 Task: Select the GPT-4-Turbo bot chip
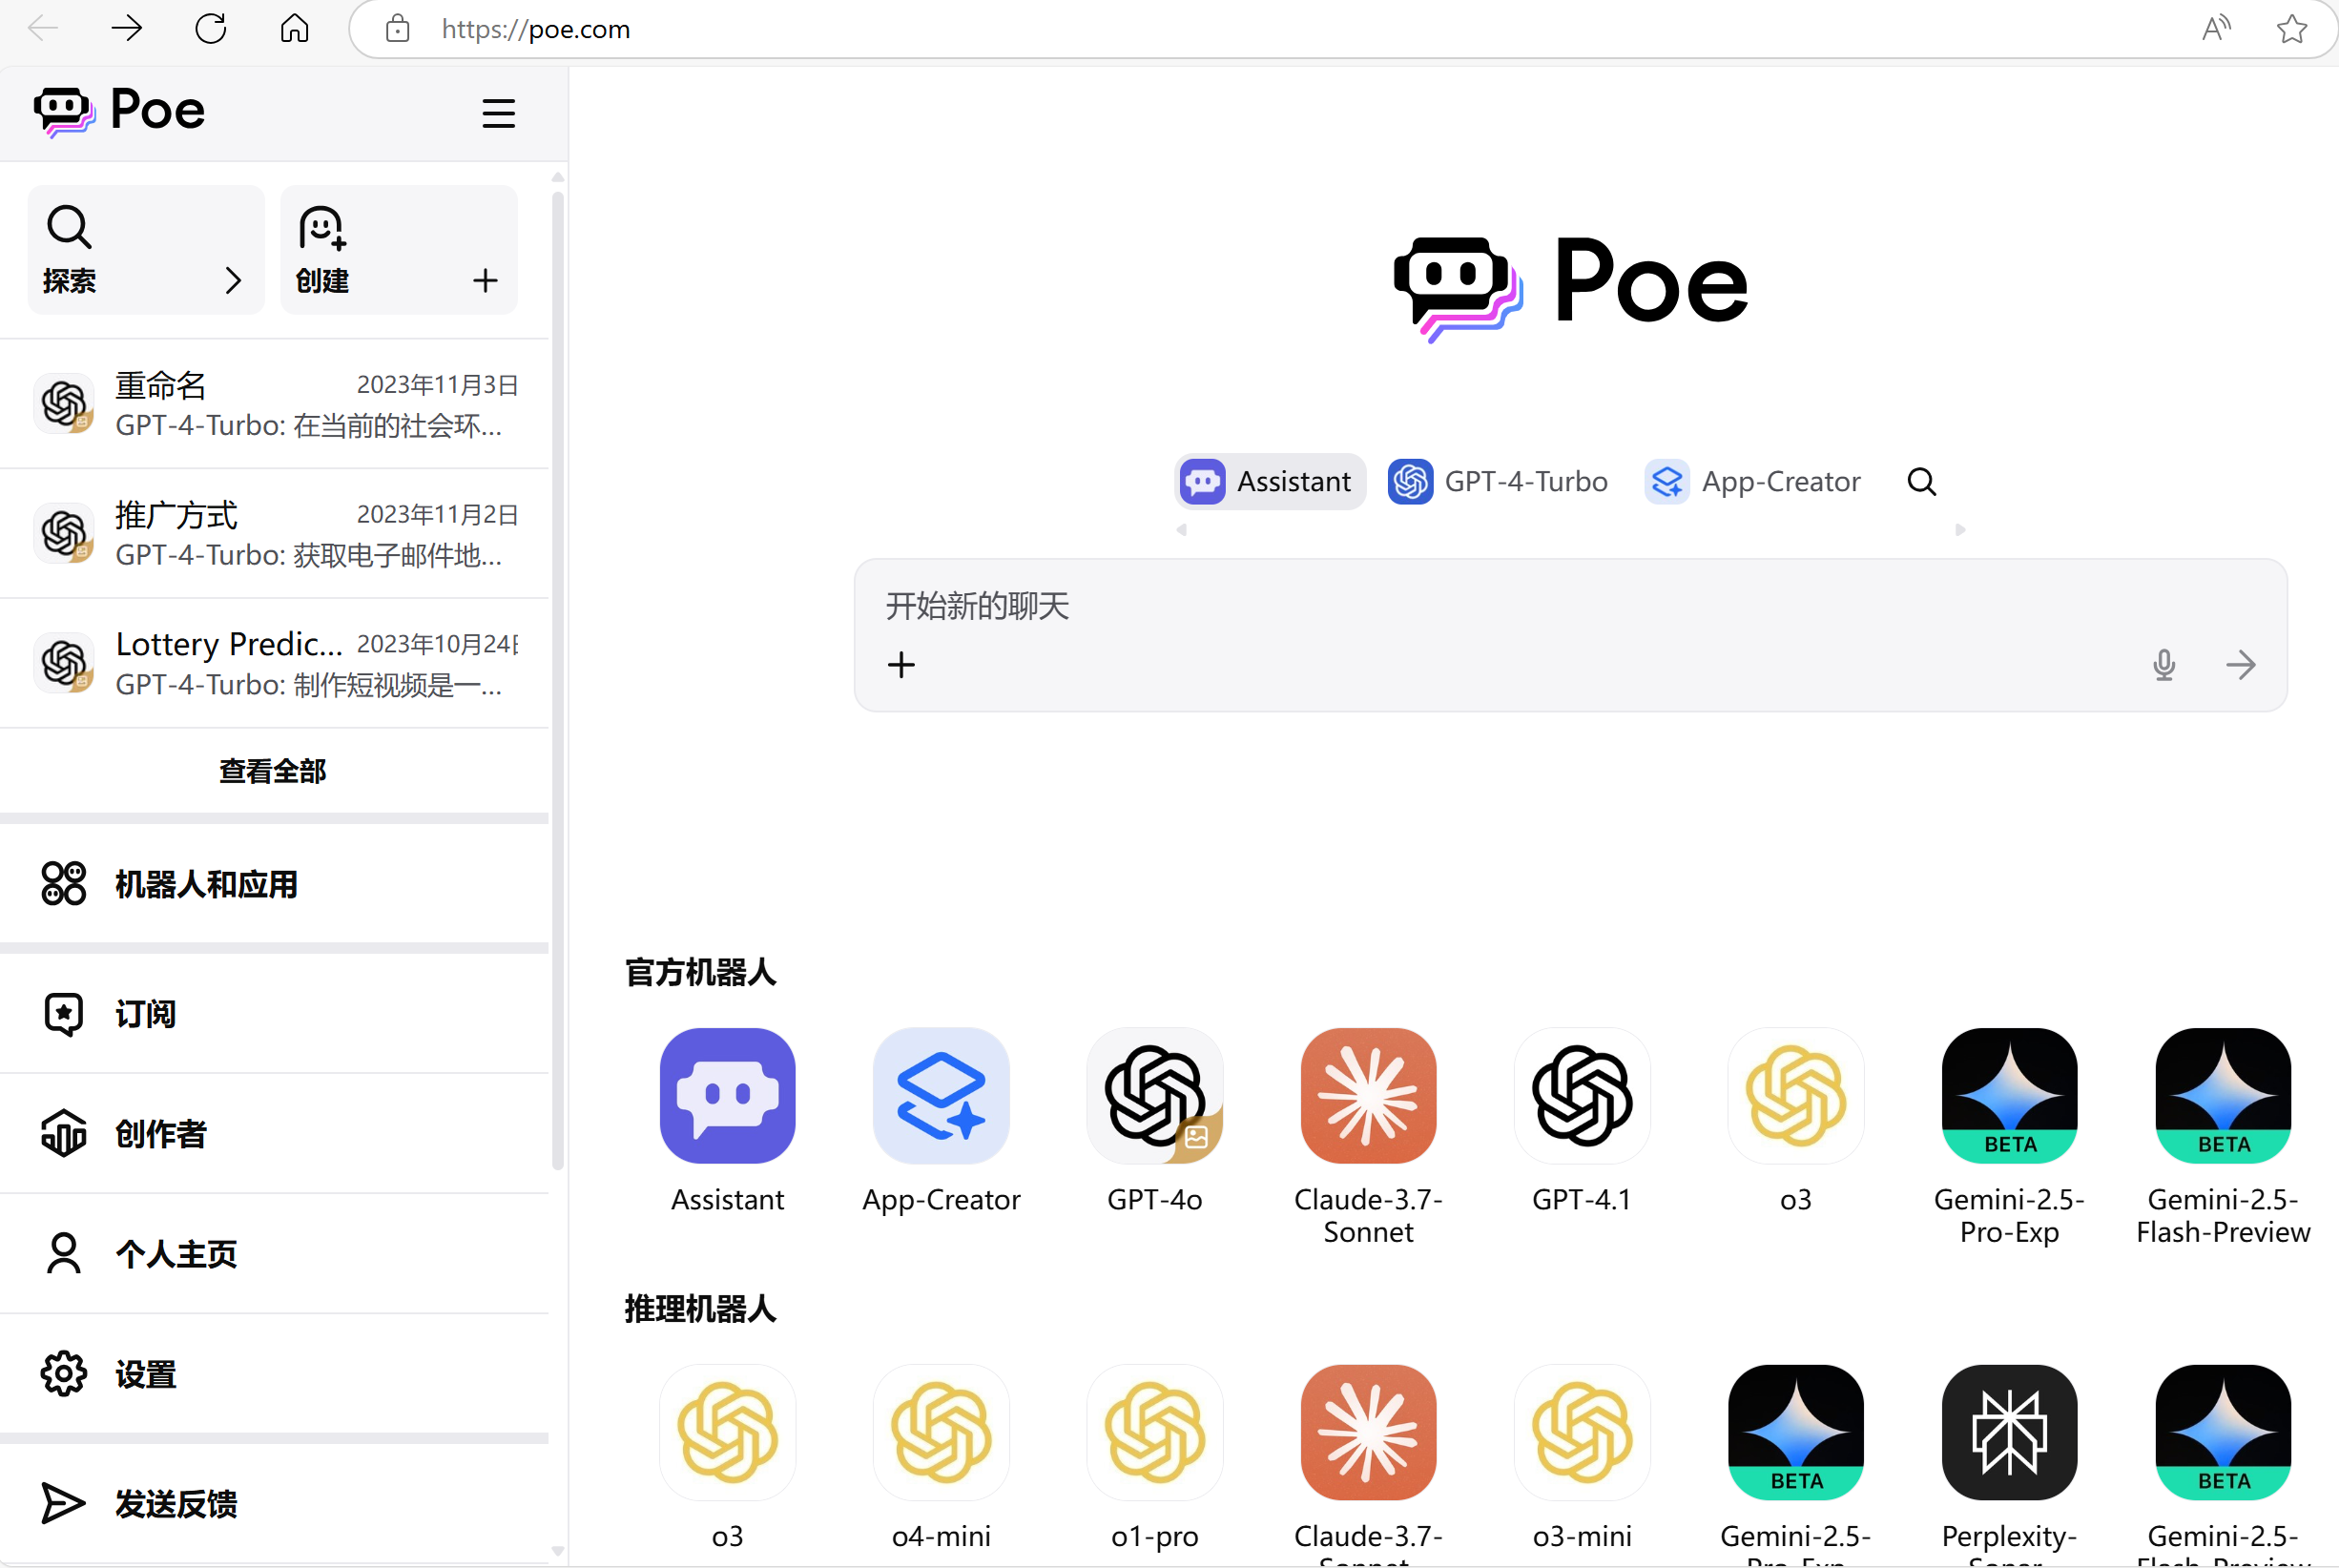[1498, 482]
